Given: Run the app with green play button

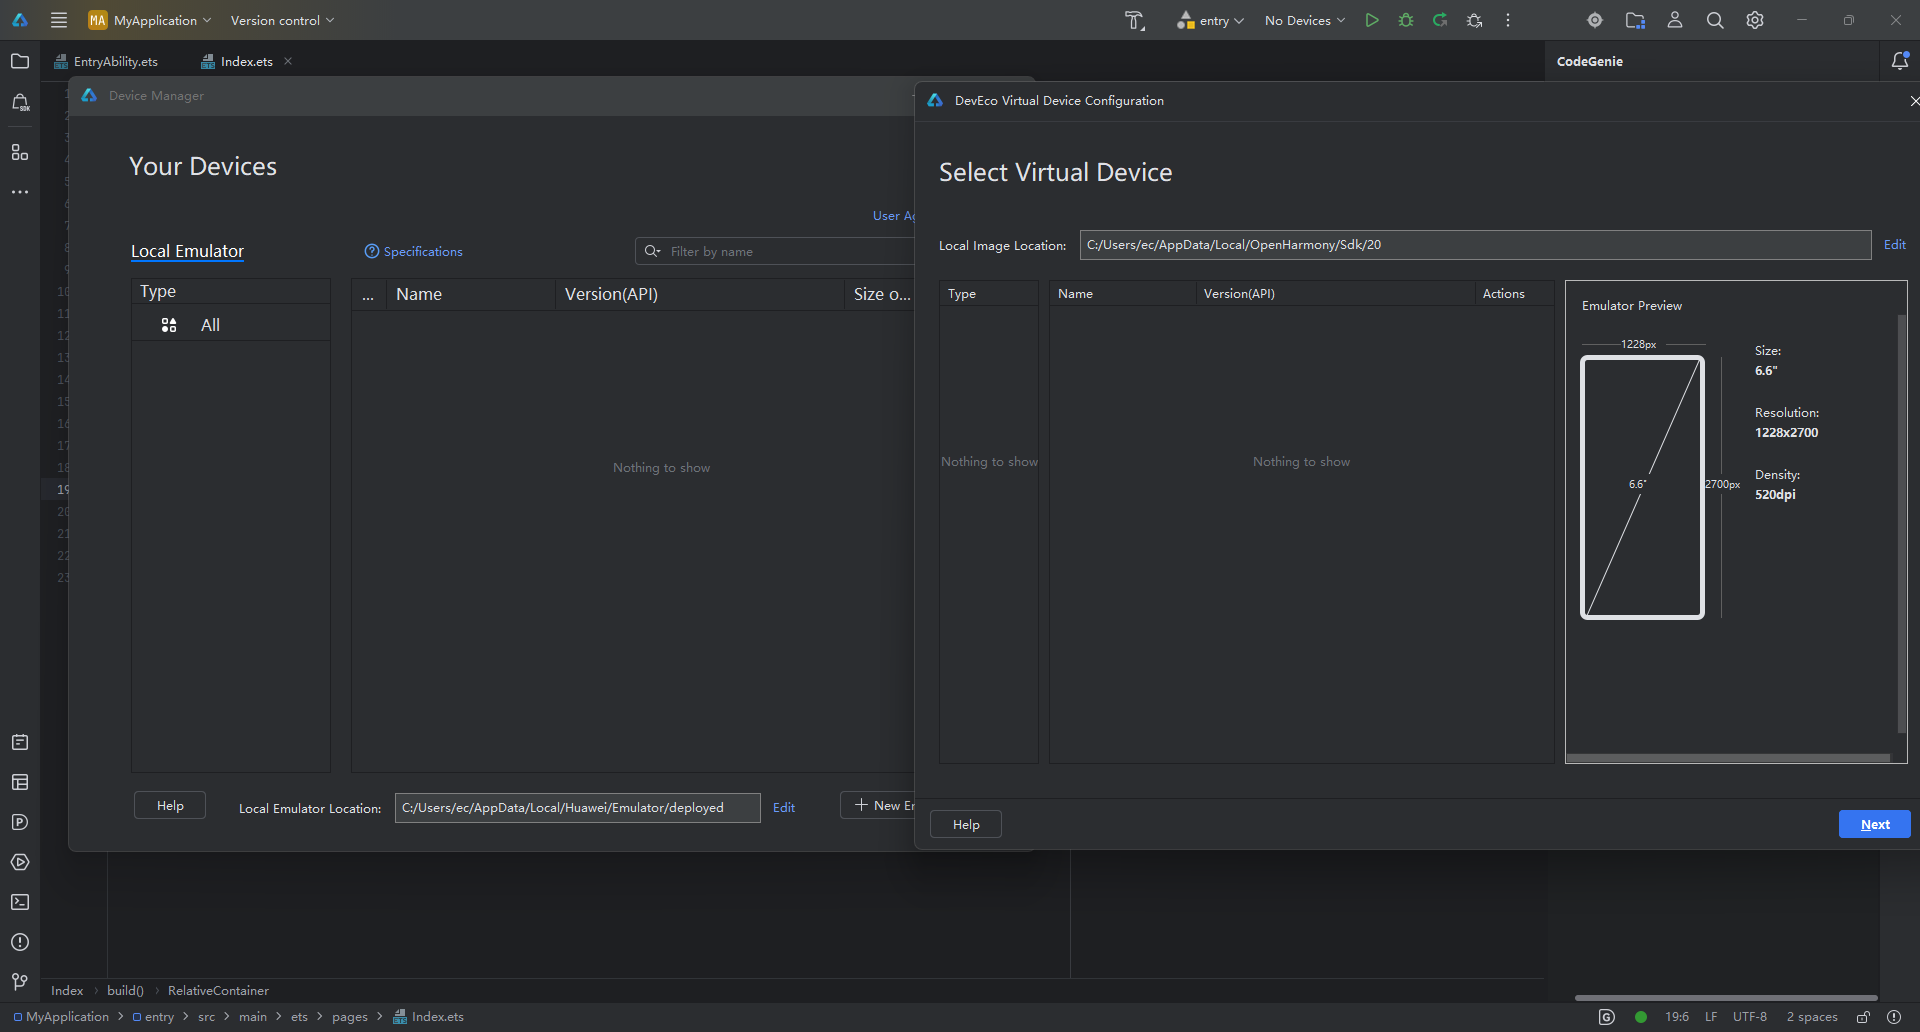Looking at the screenshot, I should (1372, 20).
